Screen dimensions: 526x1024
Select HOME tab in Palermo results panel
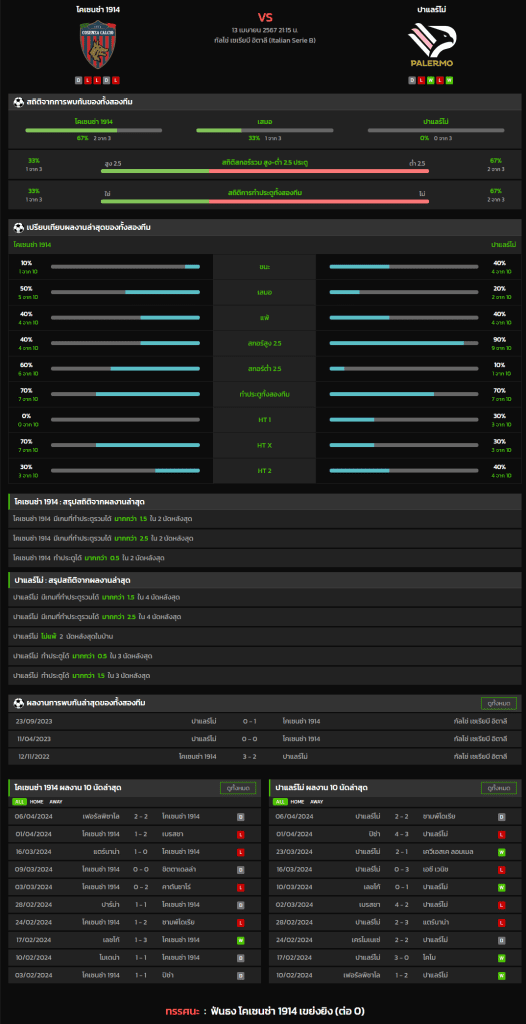297,801
